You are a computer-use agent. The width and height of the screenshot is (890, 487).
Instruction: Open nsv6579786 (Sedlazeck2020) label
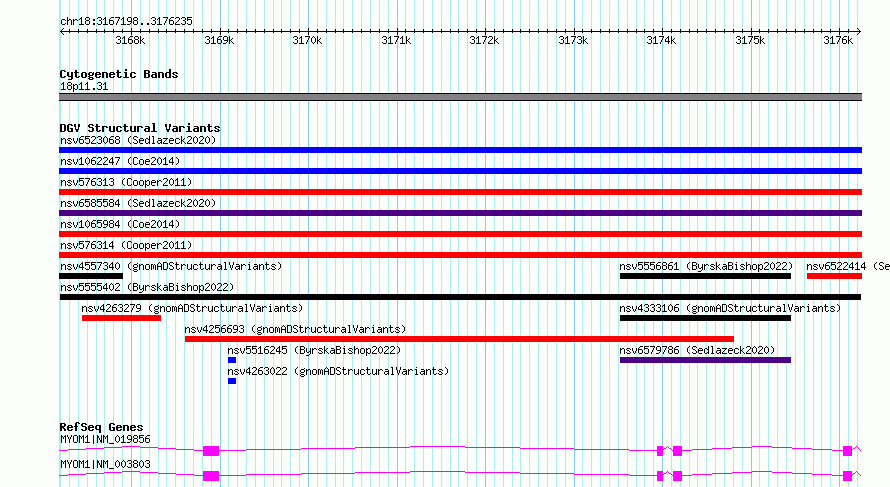click(697, 350)
